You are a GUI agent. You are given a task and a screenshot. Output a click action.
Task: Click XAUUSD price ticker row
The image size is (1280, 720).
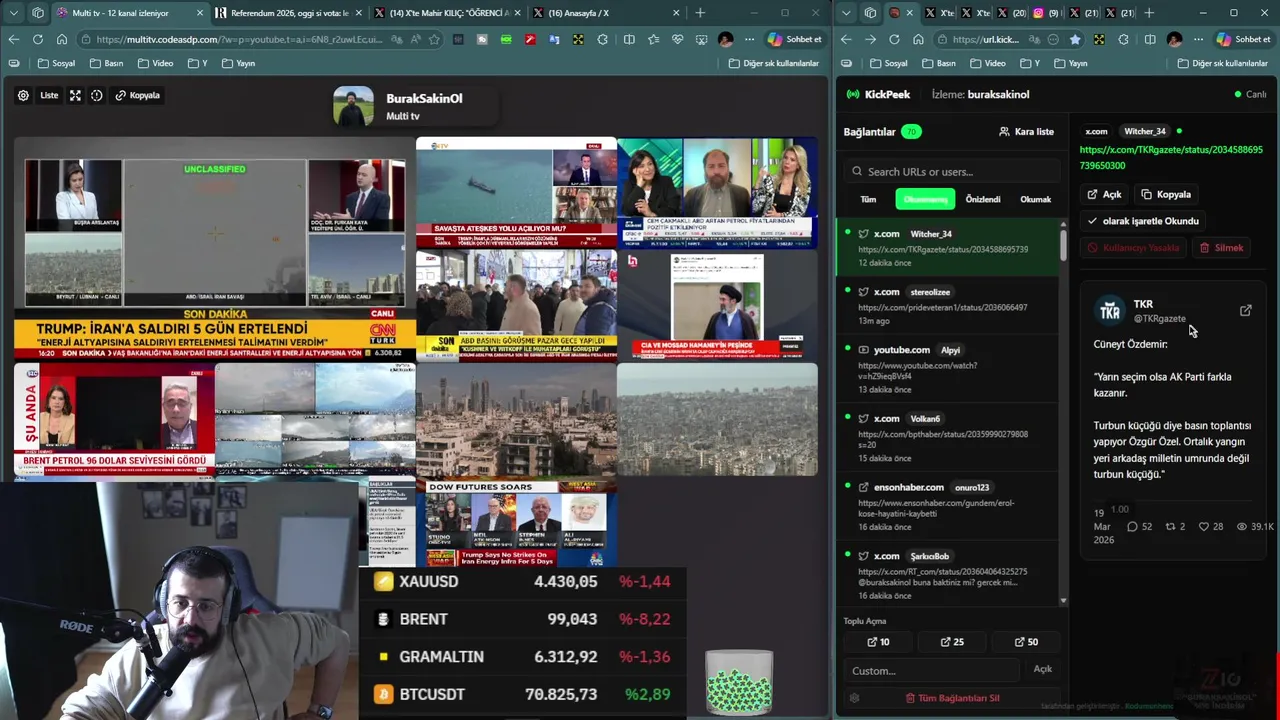coord(522,581)
